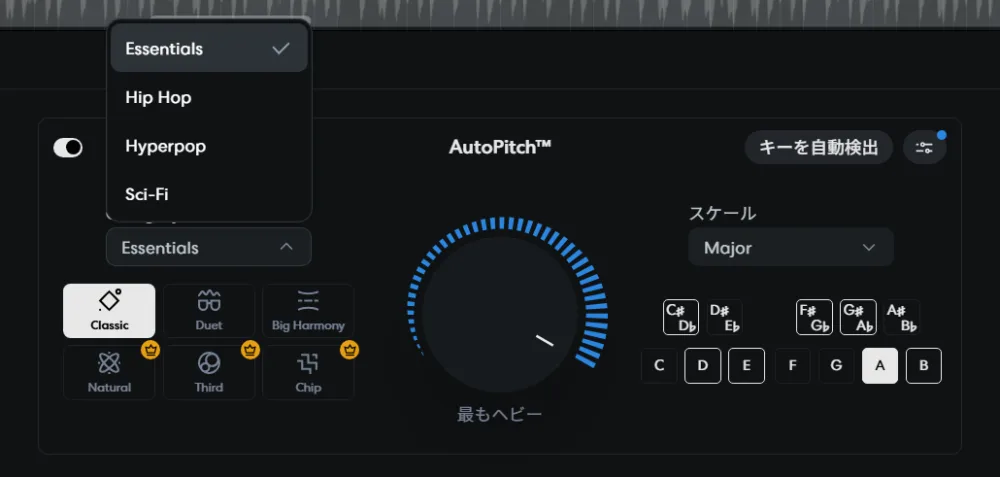This screenshot has width=1000, height=477.
Task: Toggle the D note key
Action: tap(703, 366)
